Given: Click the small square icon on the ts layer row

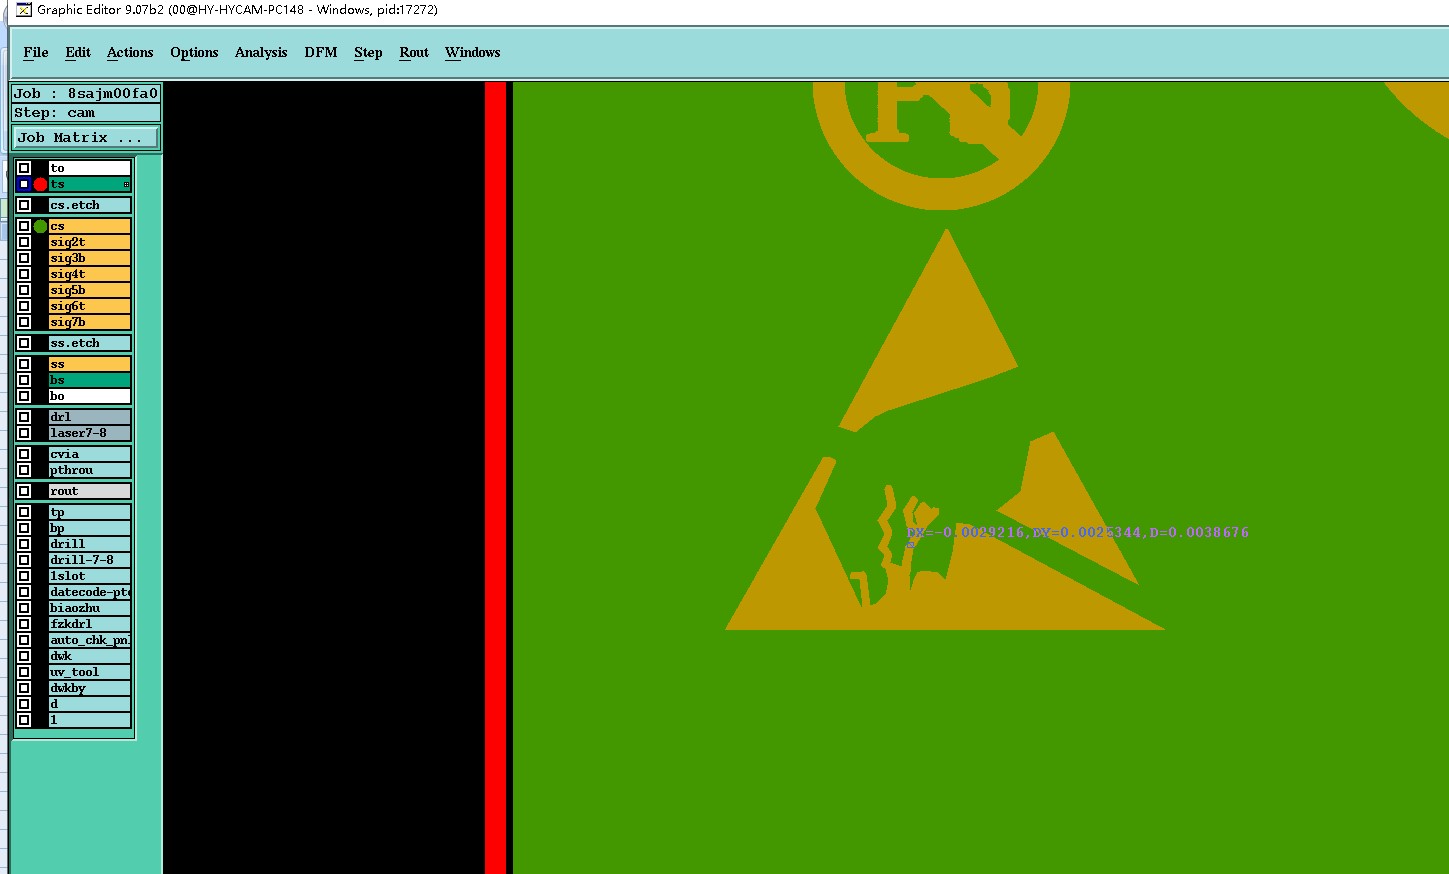Looking at the screenshot, I should [126, 184].
